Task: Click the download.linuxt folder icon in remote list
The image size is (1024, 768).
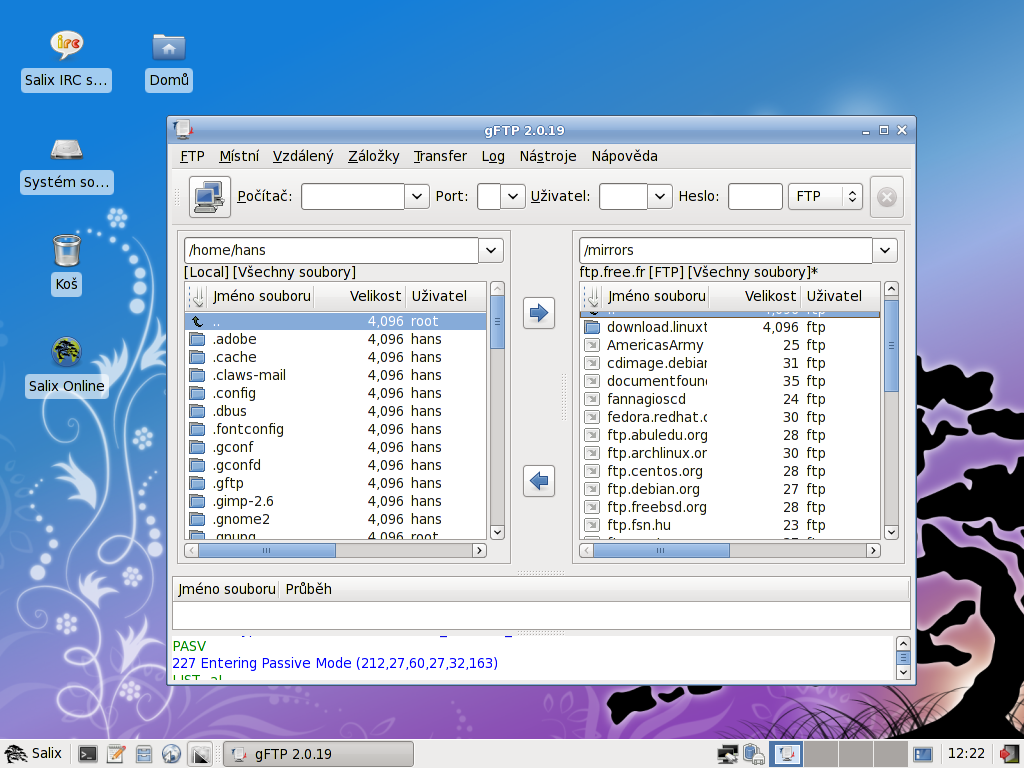Action: pos(592,327)
